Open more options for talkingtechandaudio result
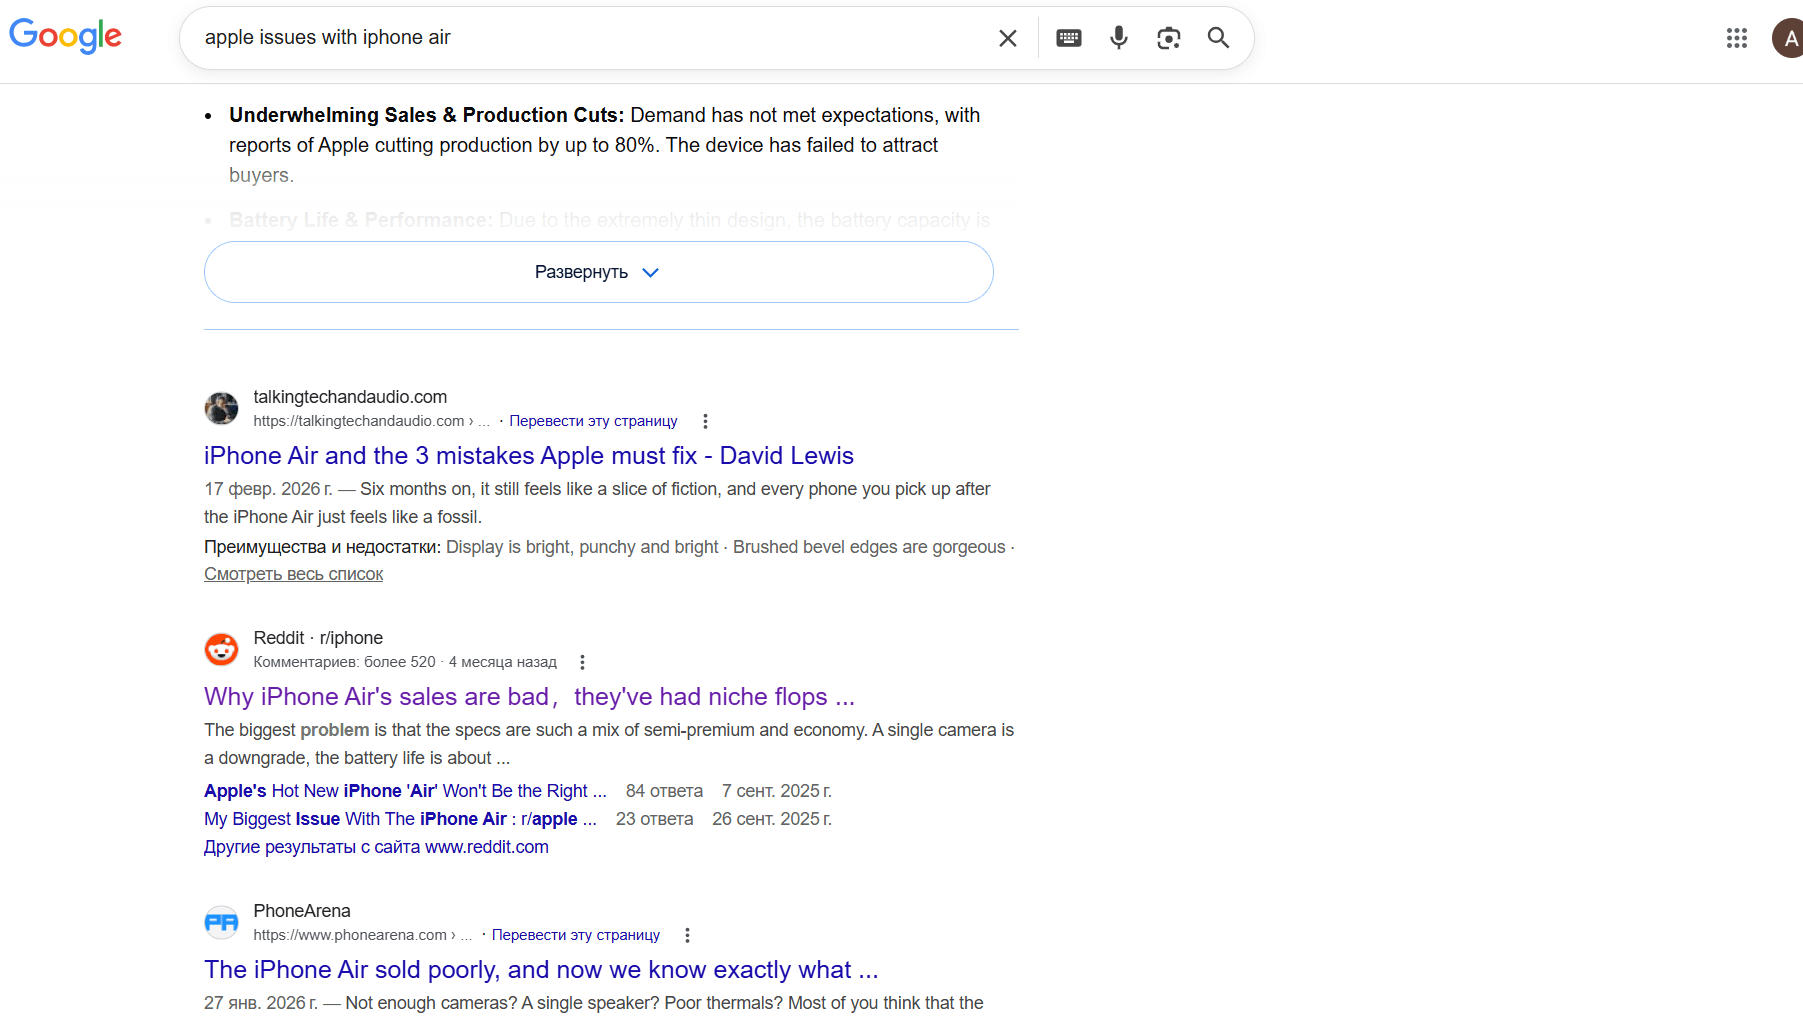Screen dimensions: 1803x1017 [x=705, y=421]
